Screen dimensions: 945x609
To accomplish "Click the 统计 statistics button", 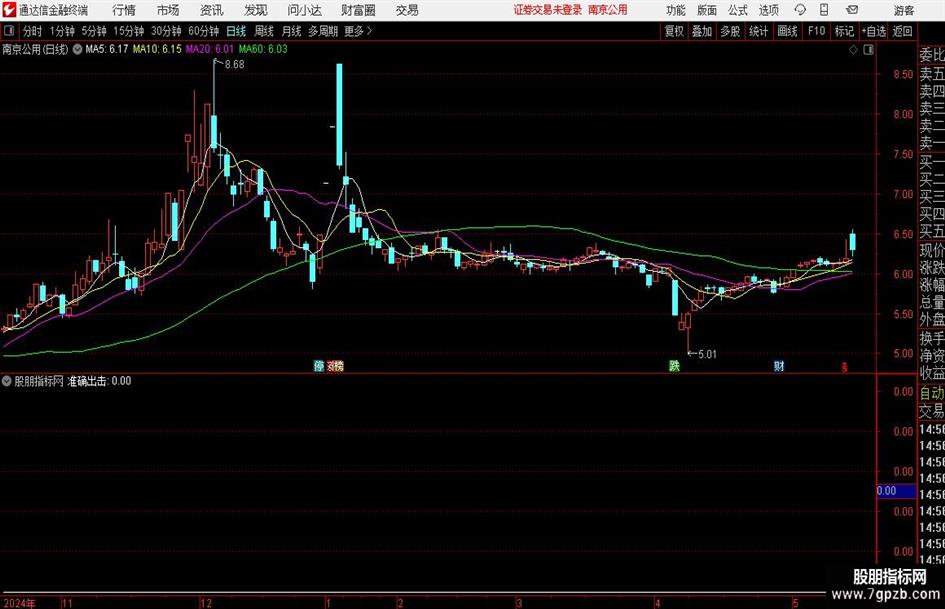I will (759, 31).
